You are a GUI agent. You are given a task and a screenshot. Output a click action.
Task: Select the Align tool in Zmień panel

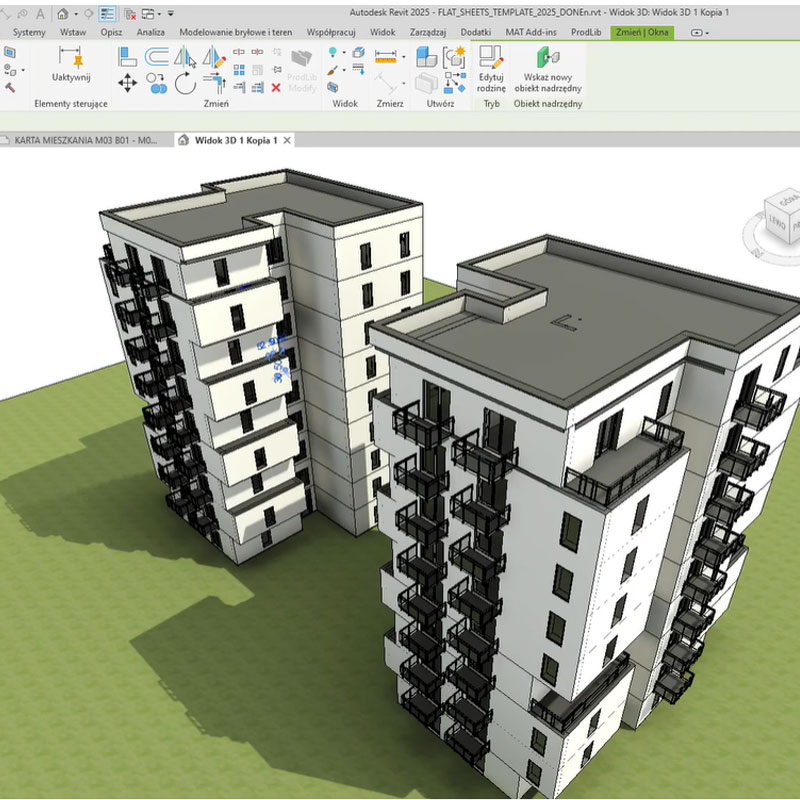[128, 58]
